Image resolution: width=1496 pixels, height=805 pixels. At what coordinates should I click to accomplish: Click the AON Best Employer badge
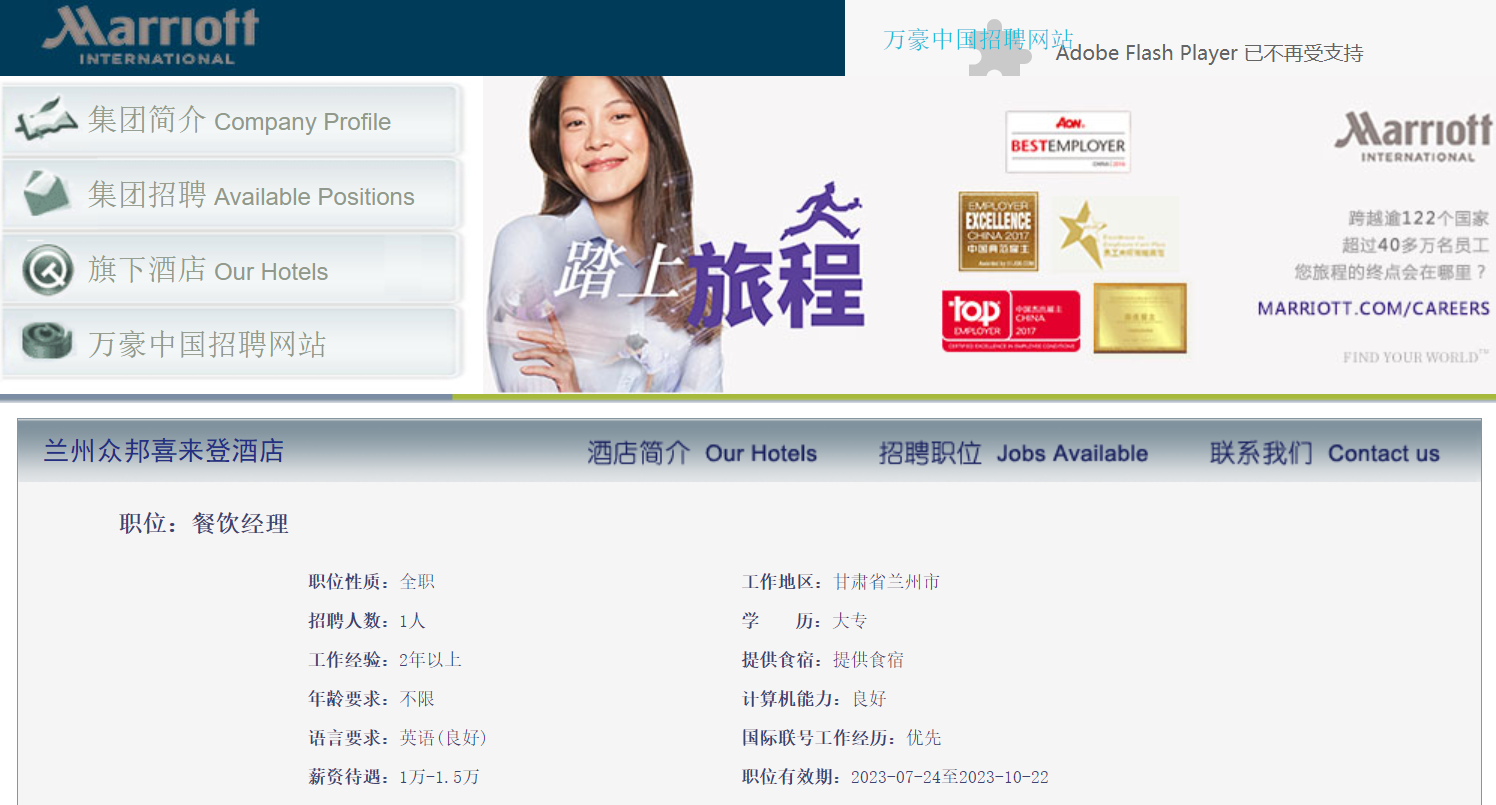(x=1068, y=142)
